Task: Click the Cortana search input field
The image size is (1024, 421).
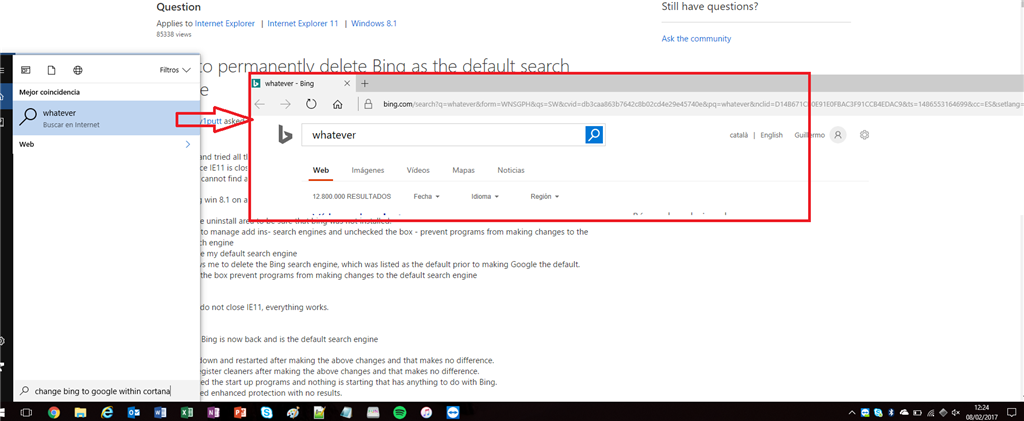Action: [x=108, y=391]
